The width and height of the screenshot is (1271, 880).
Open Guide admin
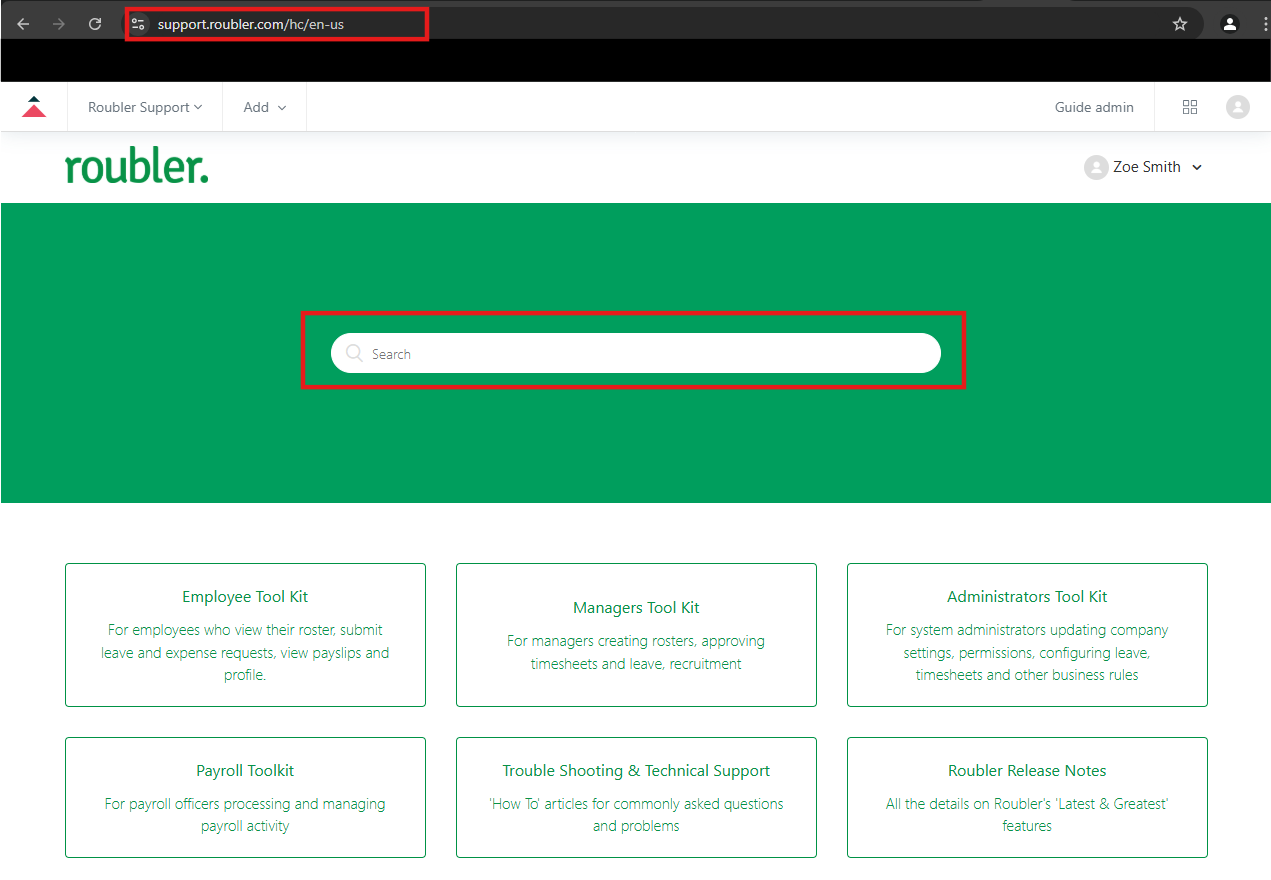tap(1094, 107)
